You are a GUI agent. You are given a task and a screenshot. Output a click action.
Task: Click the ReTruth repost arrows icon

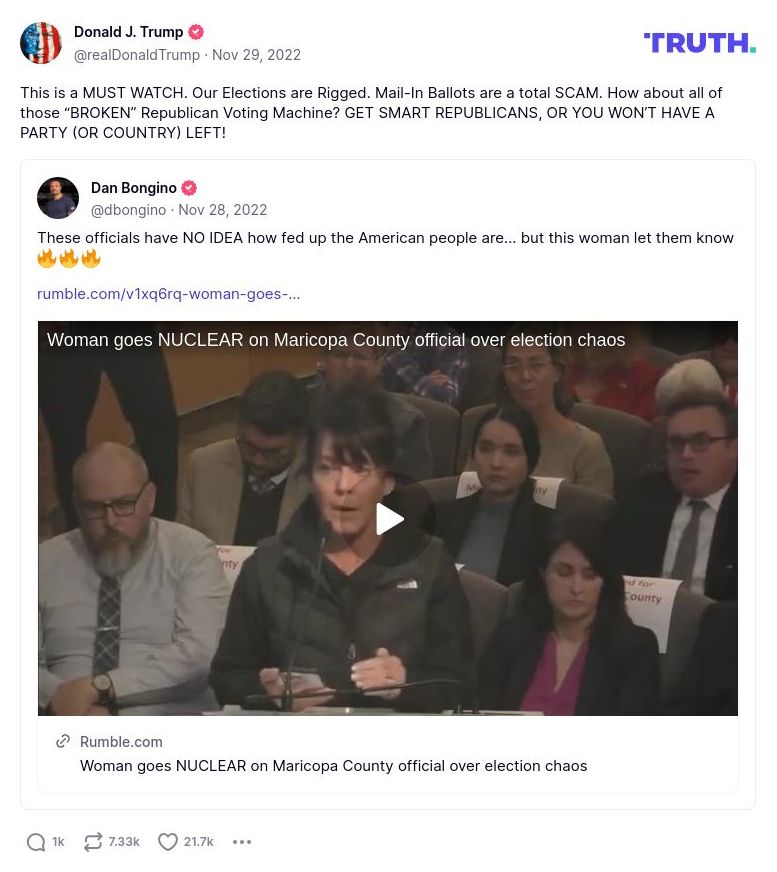point(93,841)
